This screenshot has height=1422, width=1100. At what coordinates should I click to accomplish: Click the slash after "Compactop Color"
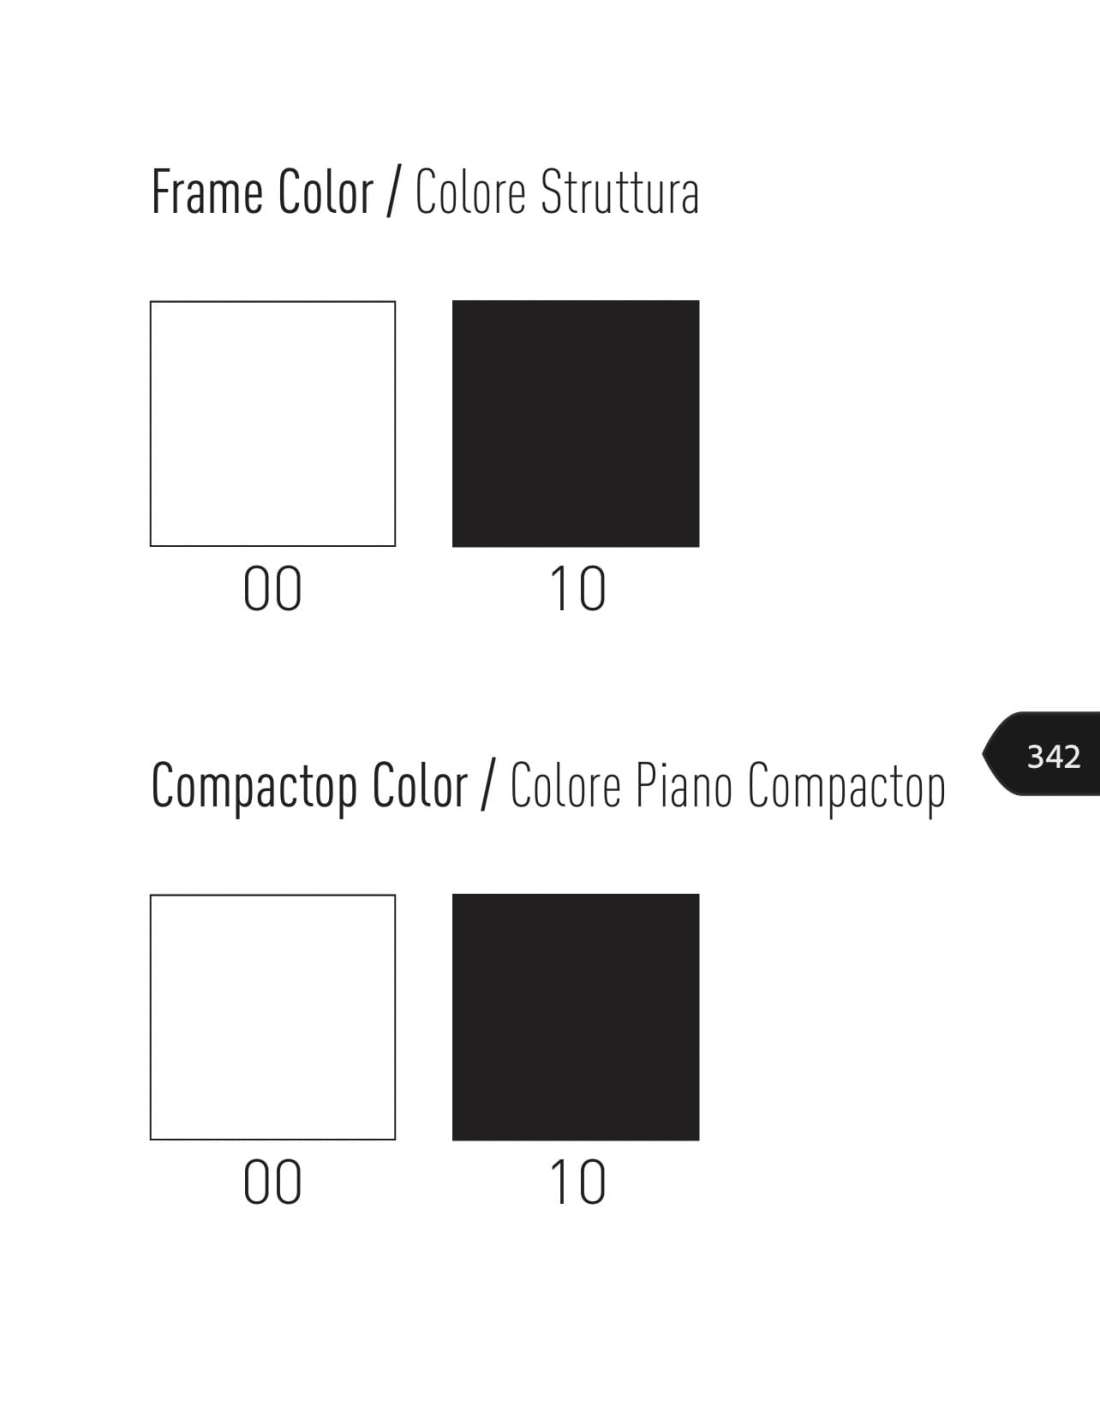click(487, 786)
